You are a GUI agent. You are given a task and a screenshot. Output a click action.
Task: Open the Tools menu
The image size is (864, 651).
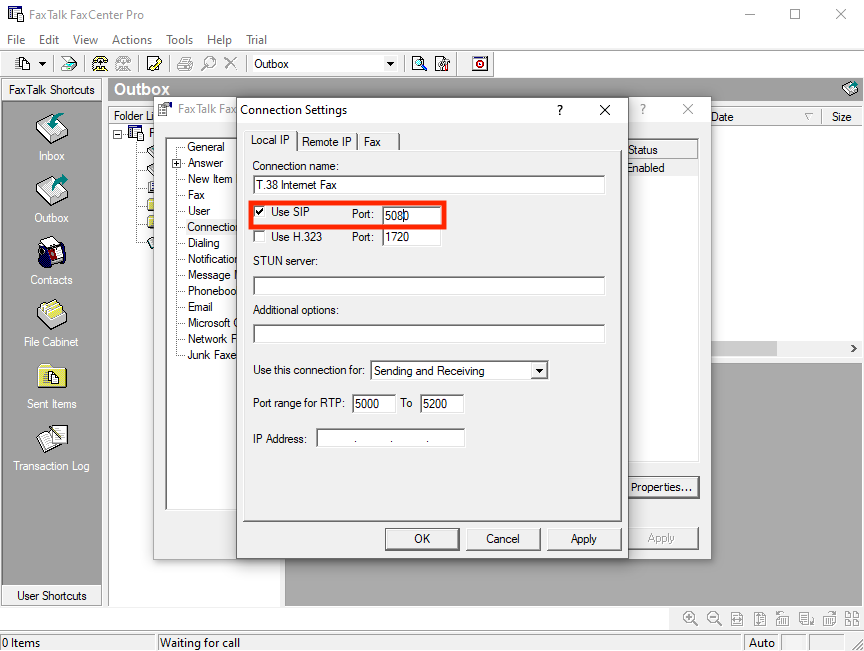coord(180,40)
